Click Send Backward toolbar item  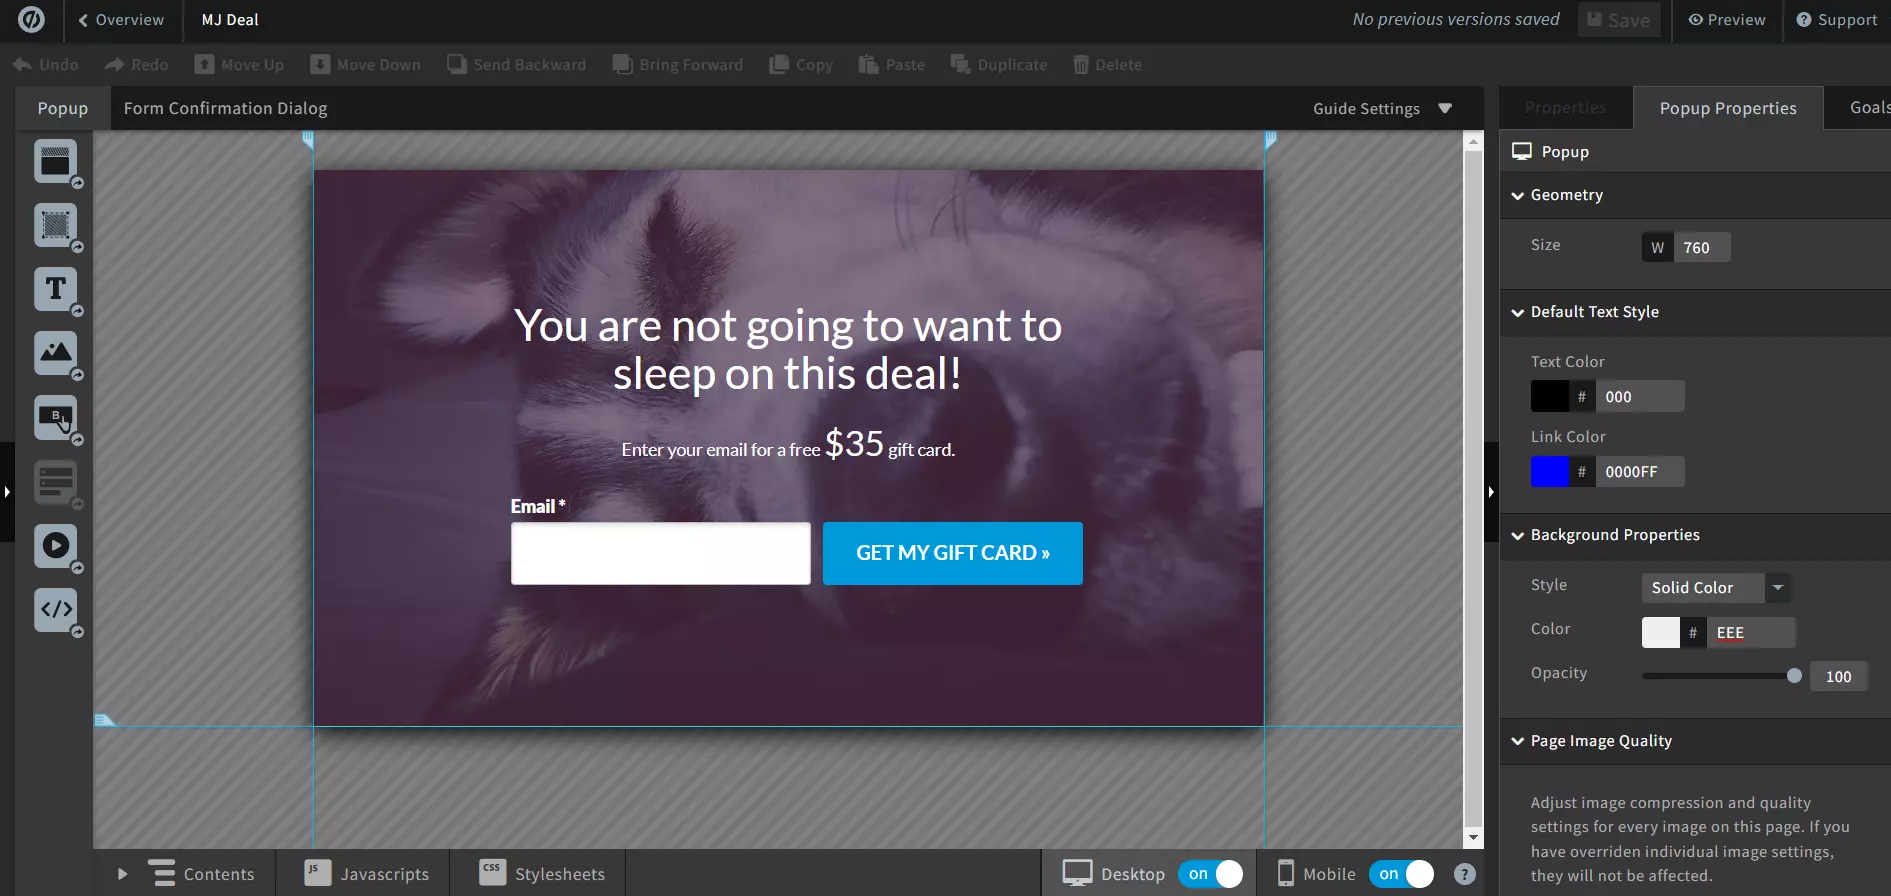pos(517,65)
